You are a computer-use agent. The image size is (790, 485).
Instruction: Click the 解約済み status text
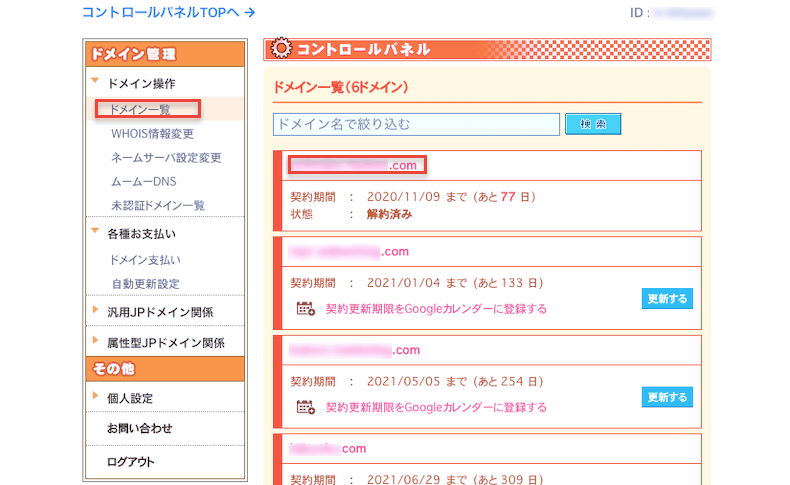[389, 215]
